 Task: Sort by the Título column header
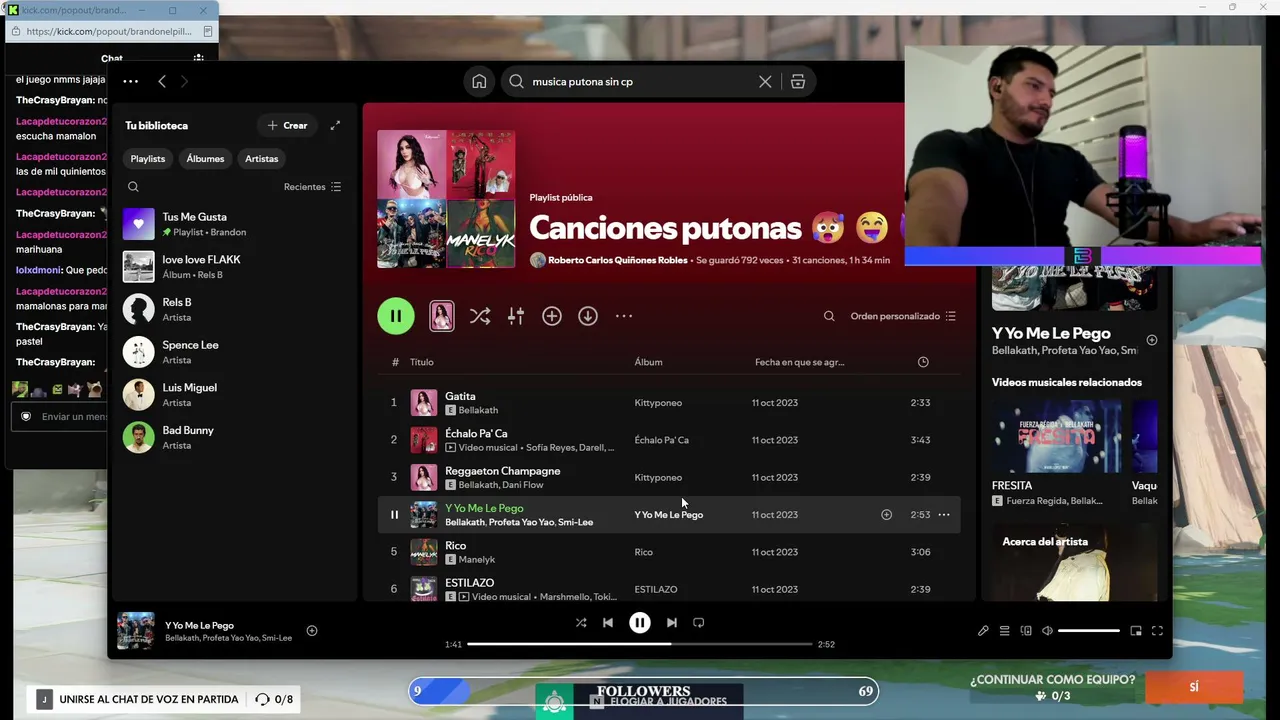click(421, 362)
